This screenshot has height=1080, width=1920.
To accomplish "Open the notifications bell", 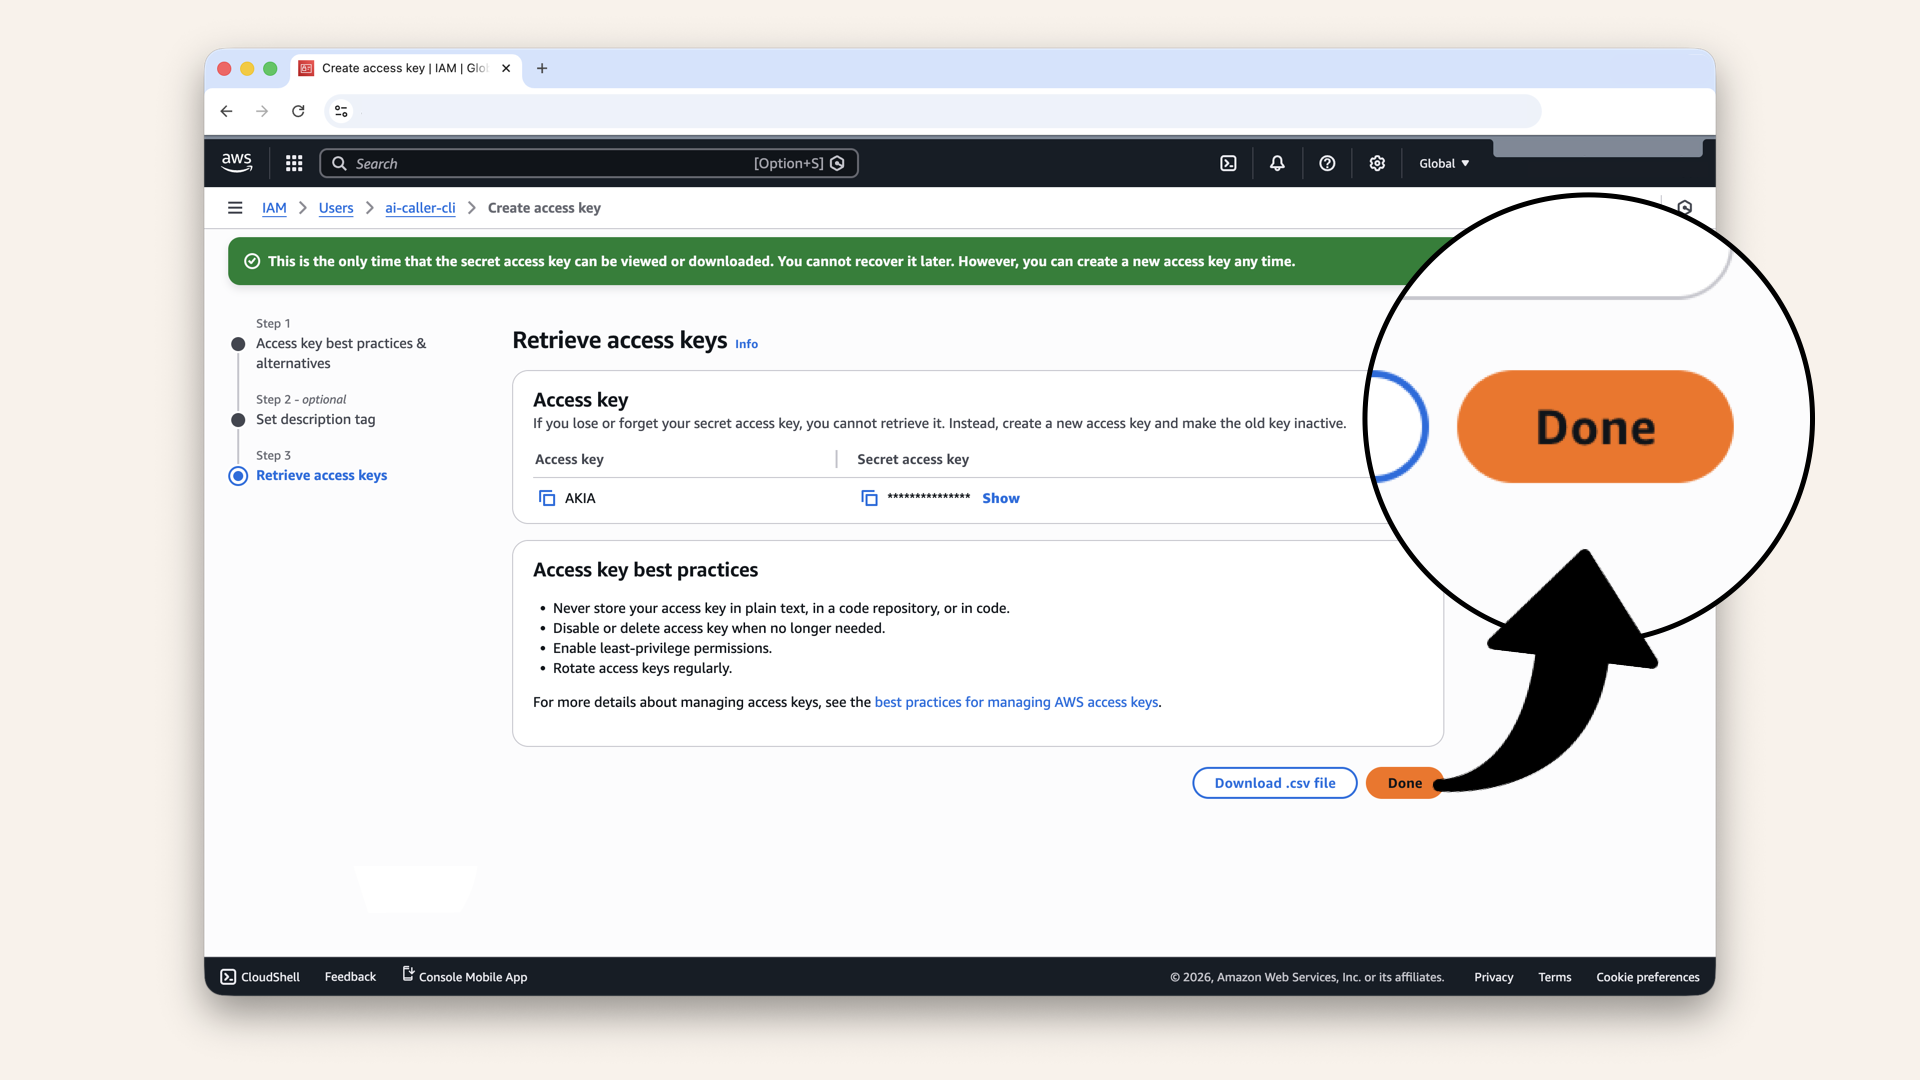I will 1277,163.
